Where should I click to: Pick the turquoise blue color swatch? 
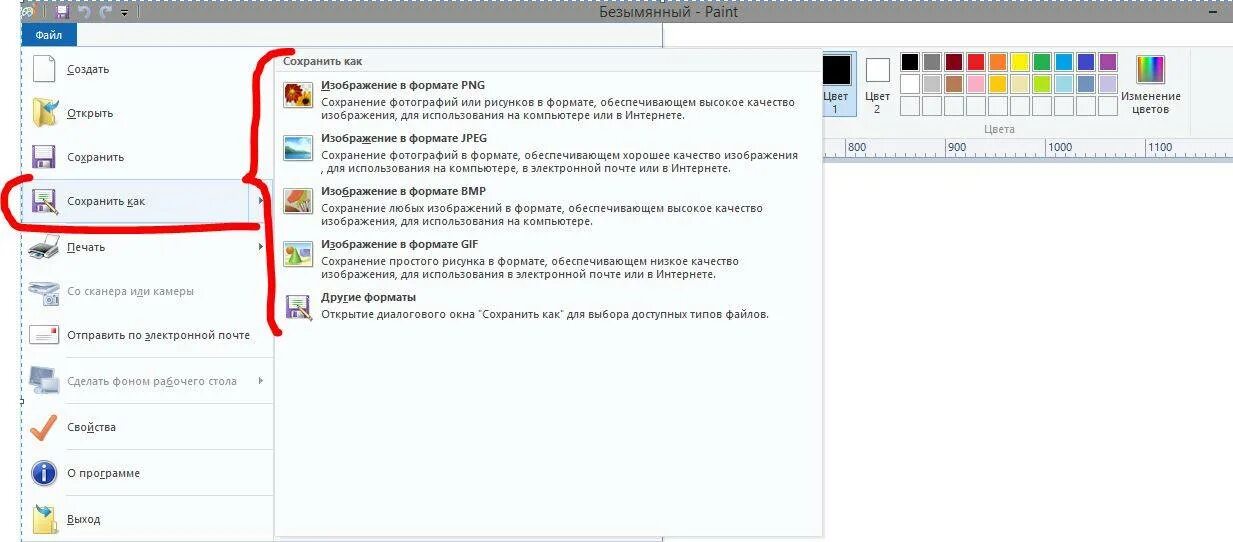click(x=1064, y=62)
